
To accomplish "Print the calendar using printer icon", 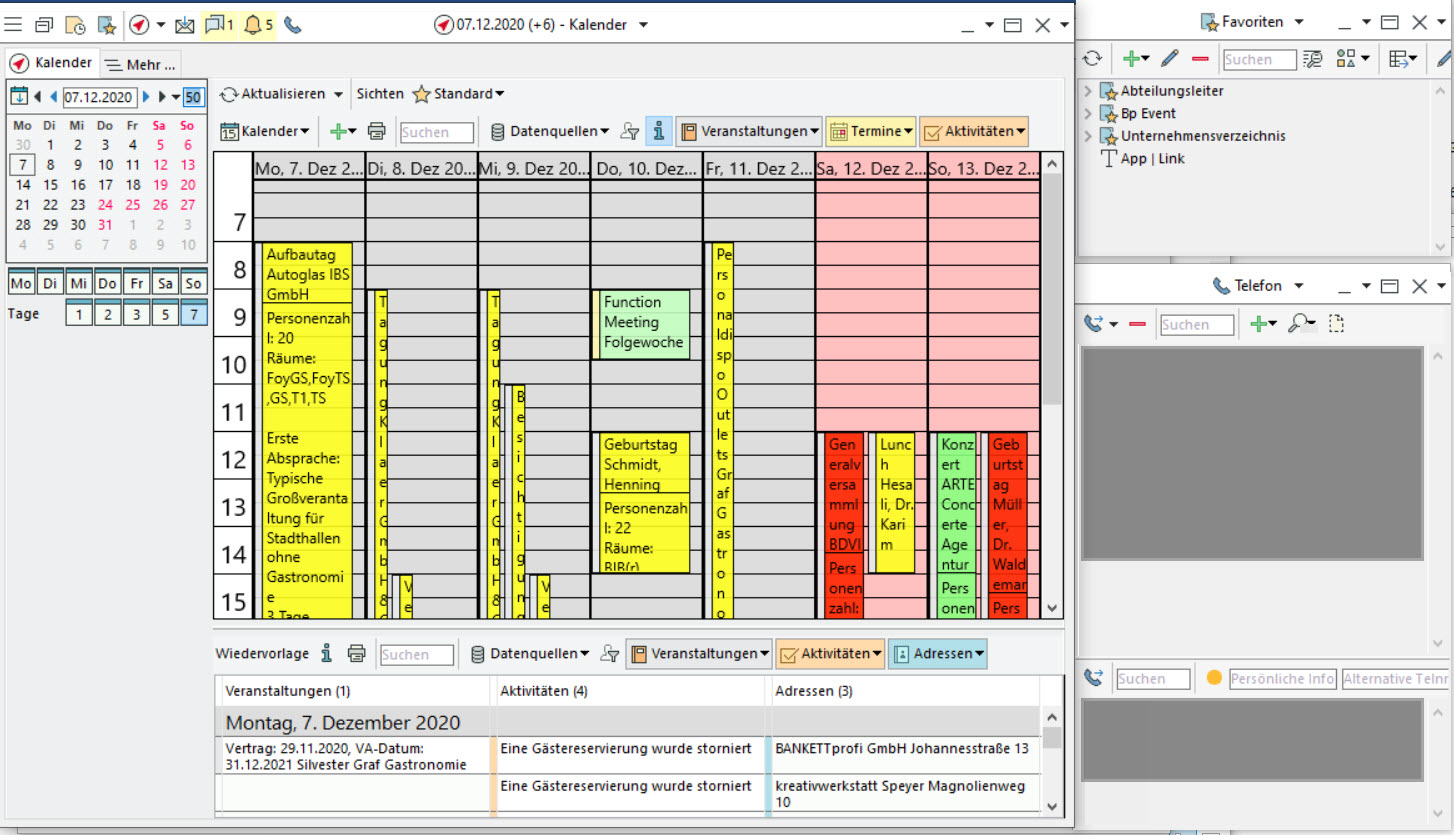I will (x=377, y=131).
